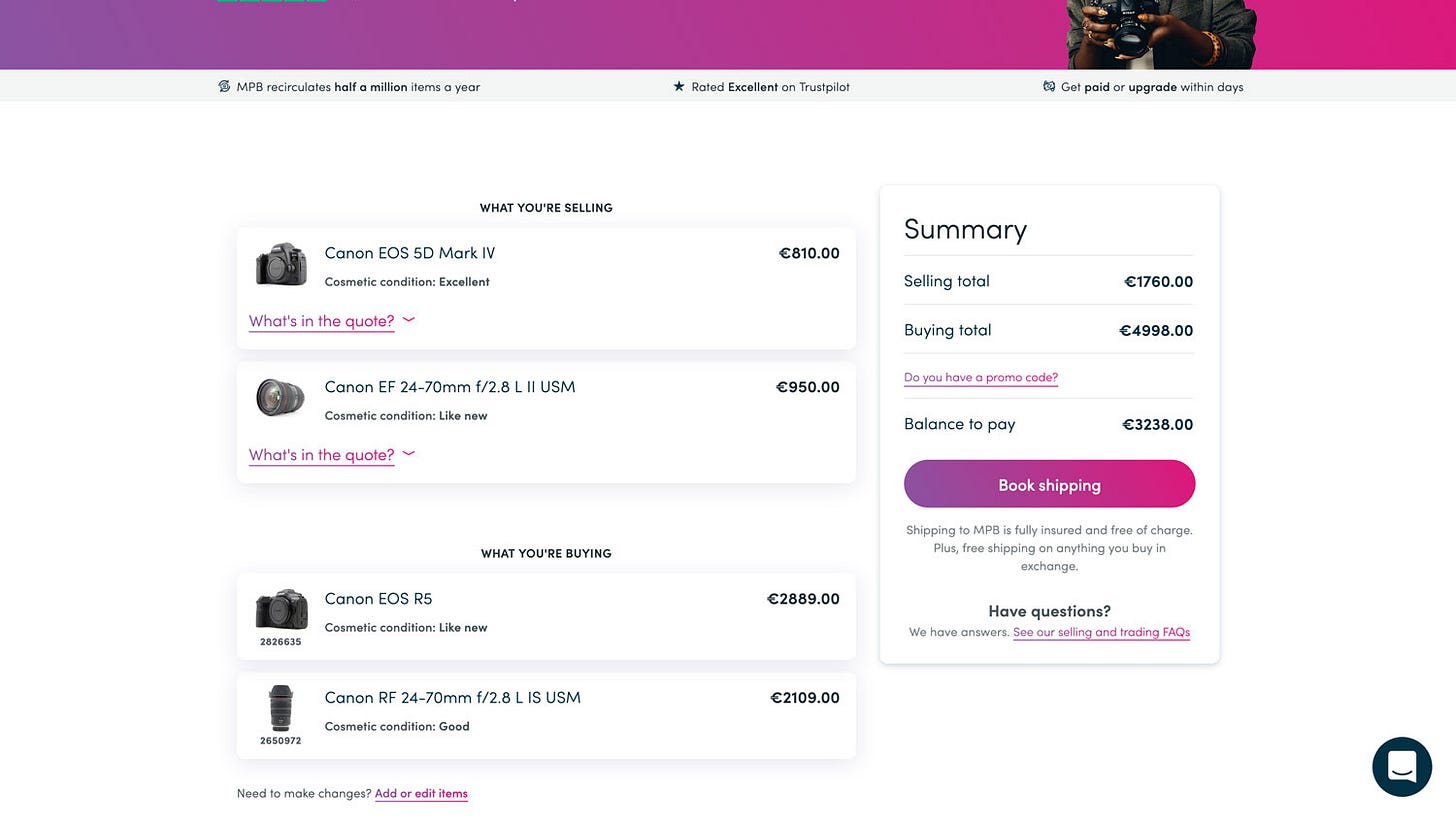The image size is (1456, 820).
Task: Open selling and trading FAQs link
Action: [1101, 632]
